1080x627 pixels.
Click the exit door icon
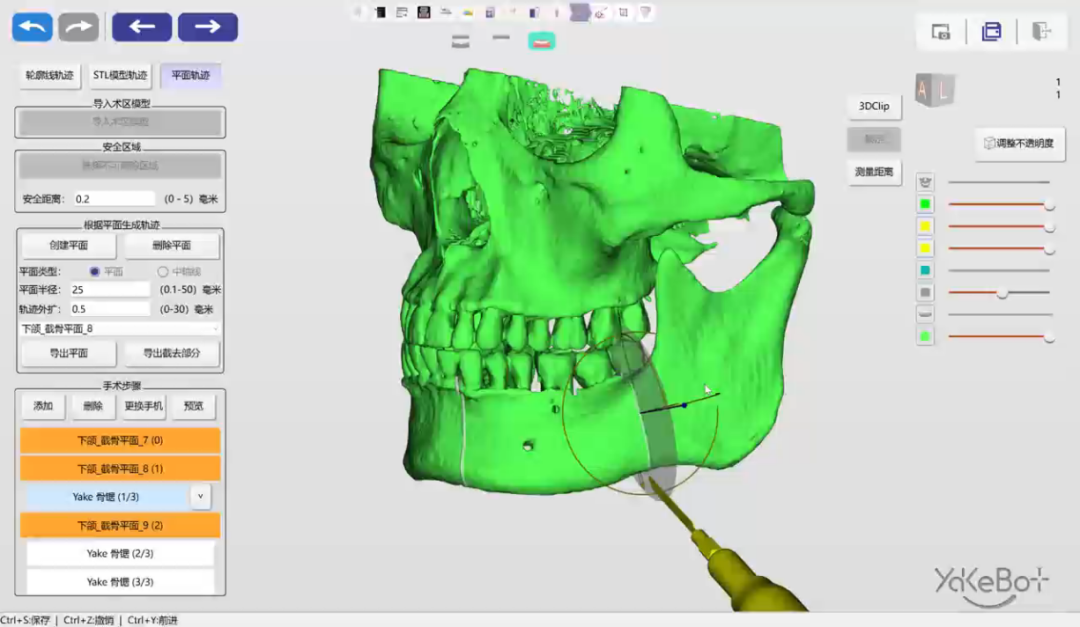(1042, 32)
